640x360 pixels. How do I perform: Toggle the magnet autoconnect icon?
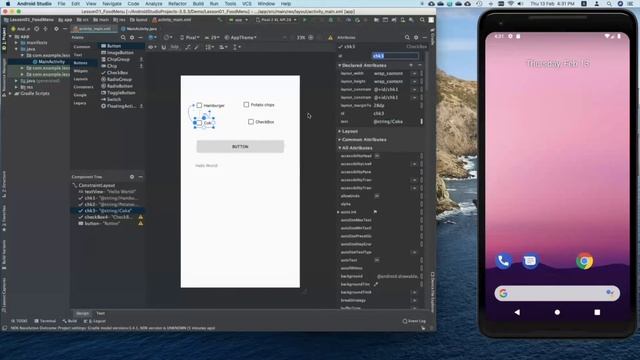tap(164, 47)
